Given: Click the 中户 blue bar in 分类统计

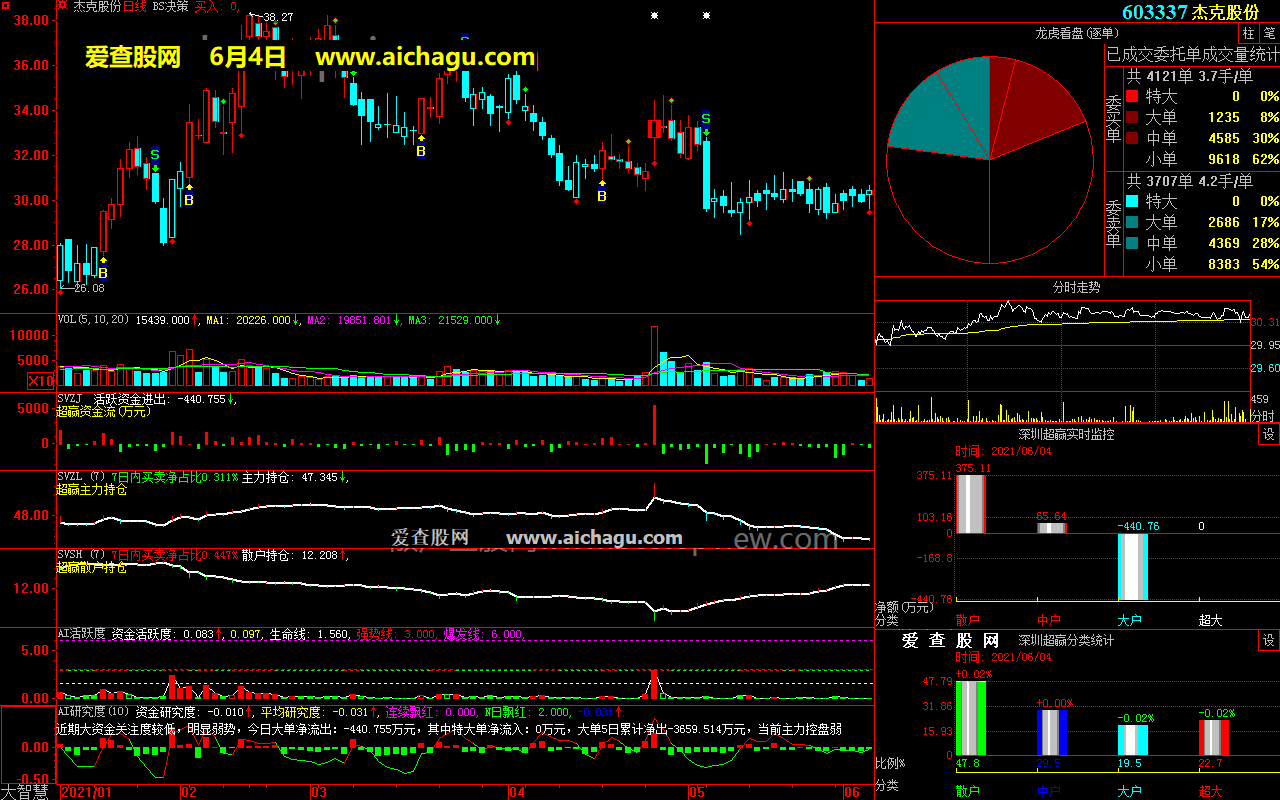Looking at the screenshot, I should [1051, 732].
